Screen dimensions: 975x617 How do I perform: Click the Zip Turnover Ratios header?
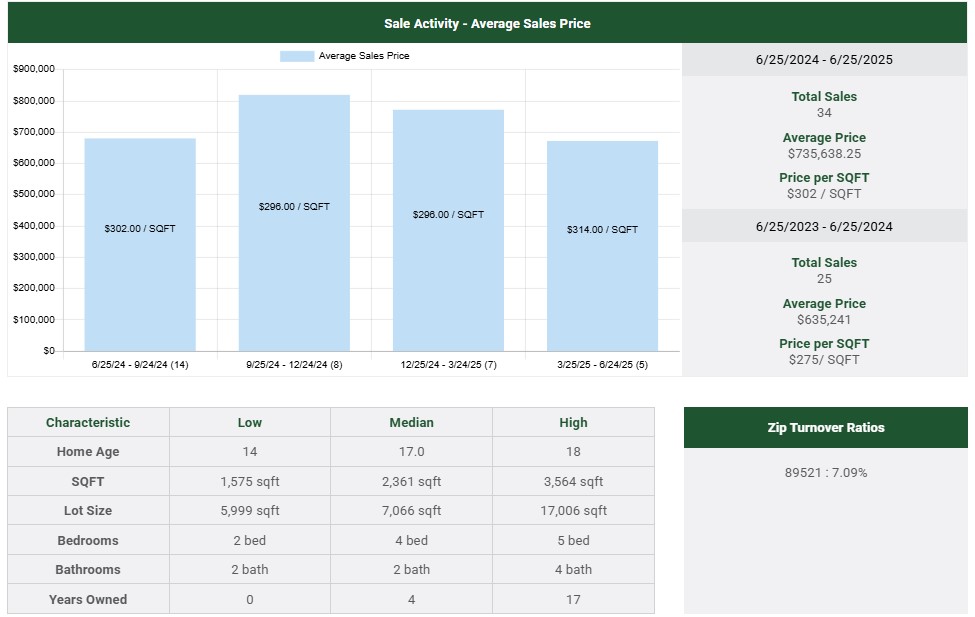coord(825,427)
